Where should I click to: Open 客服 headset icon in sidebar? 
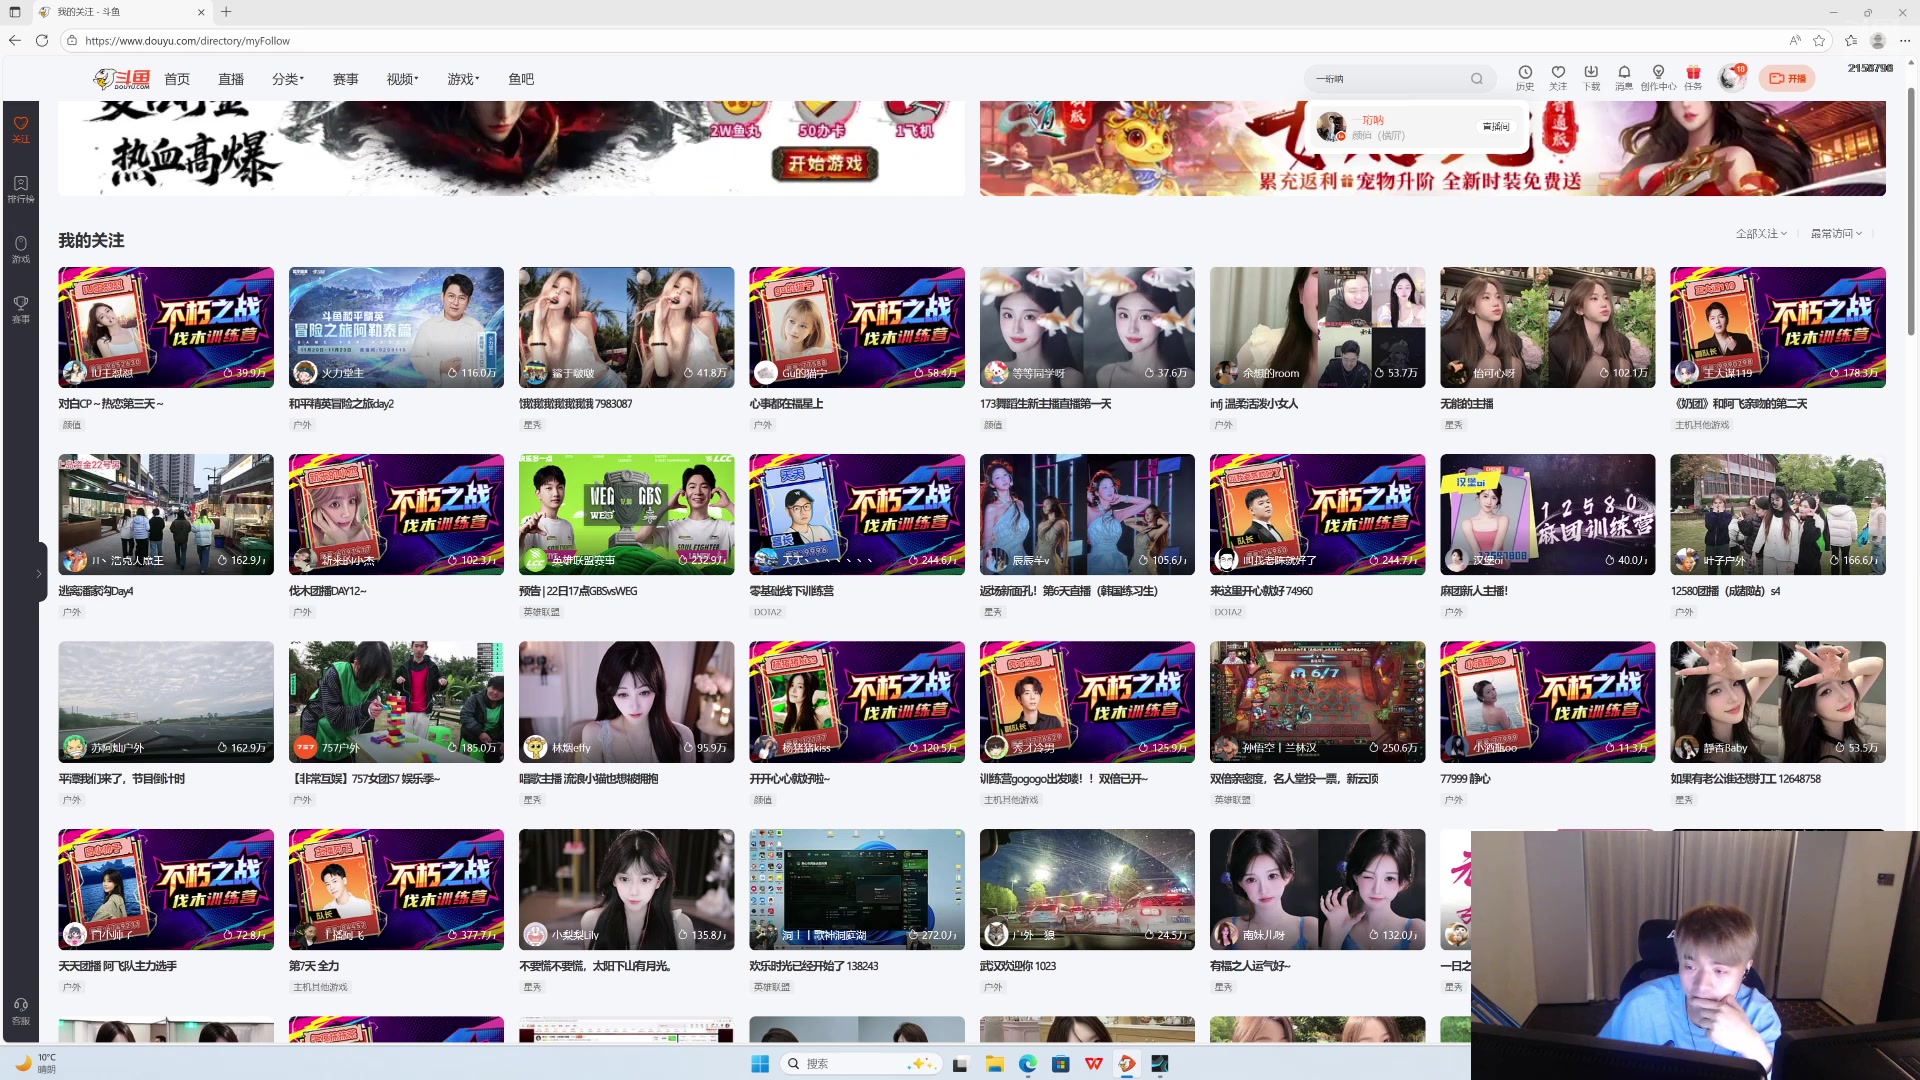pyautogui.click(x=21, y=1009)
